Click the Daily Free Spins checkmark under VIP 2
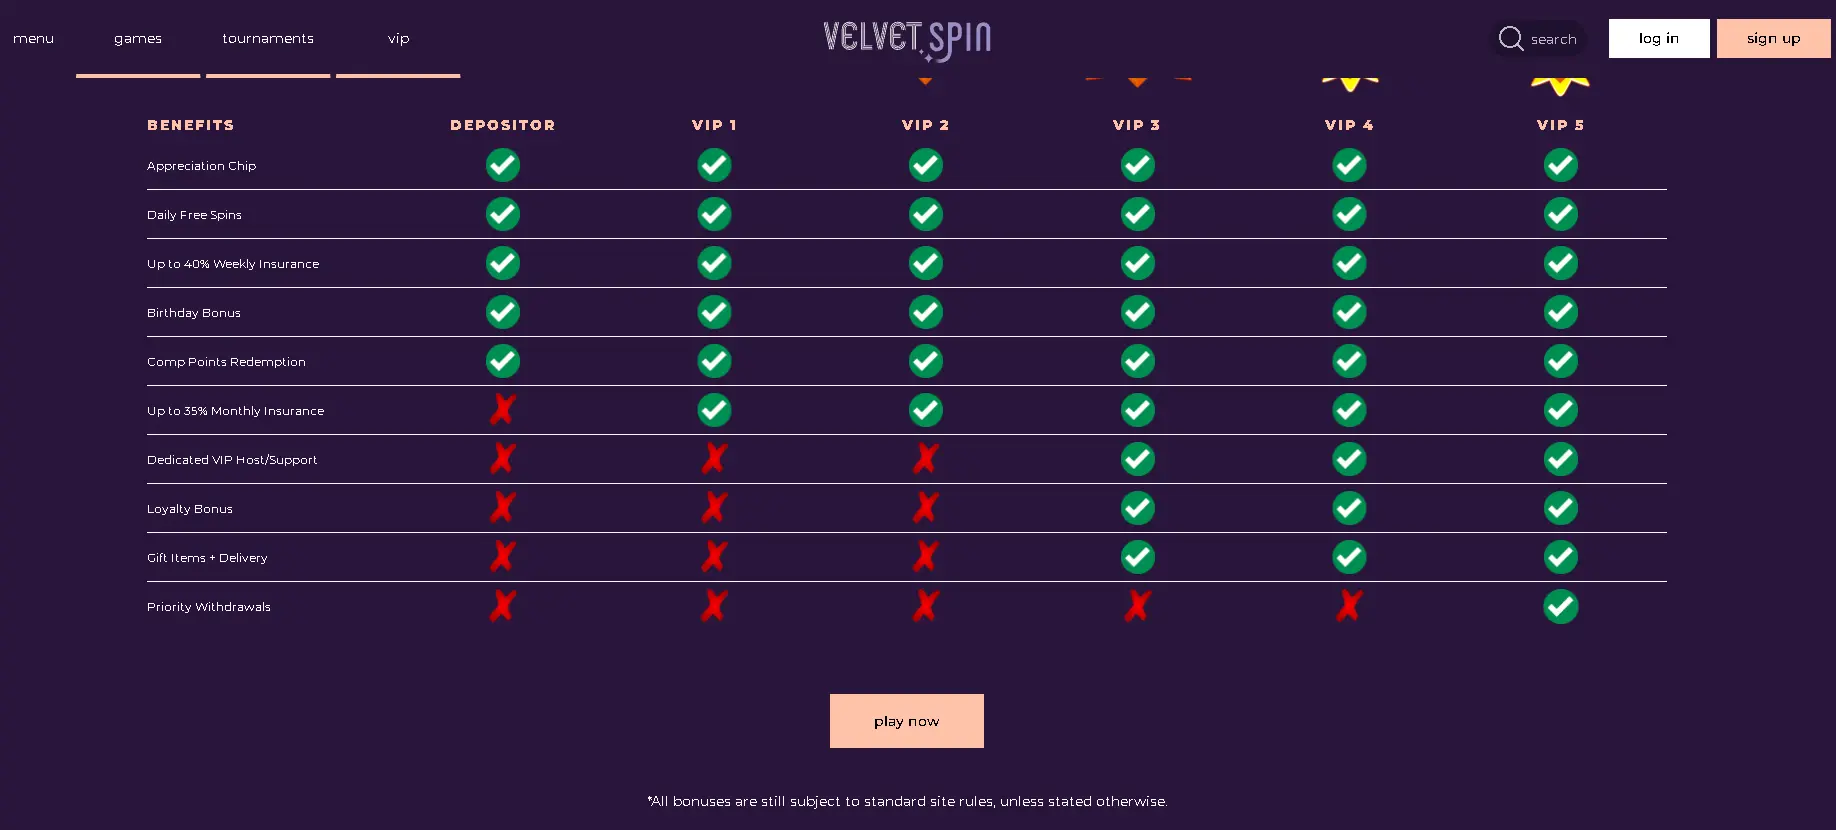The width and height of the screenshot is (1836, 830). pyautogui.click(x=925, y=213)
